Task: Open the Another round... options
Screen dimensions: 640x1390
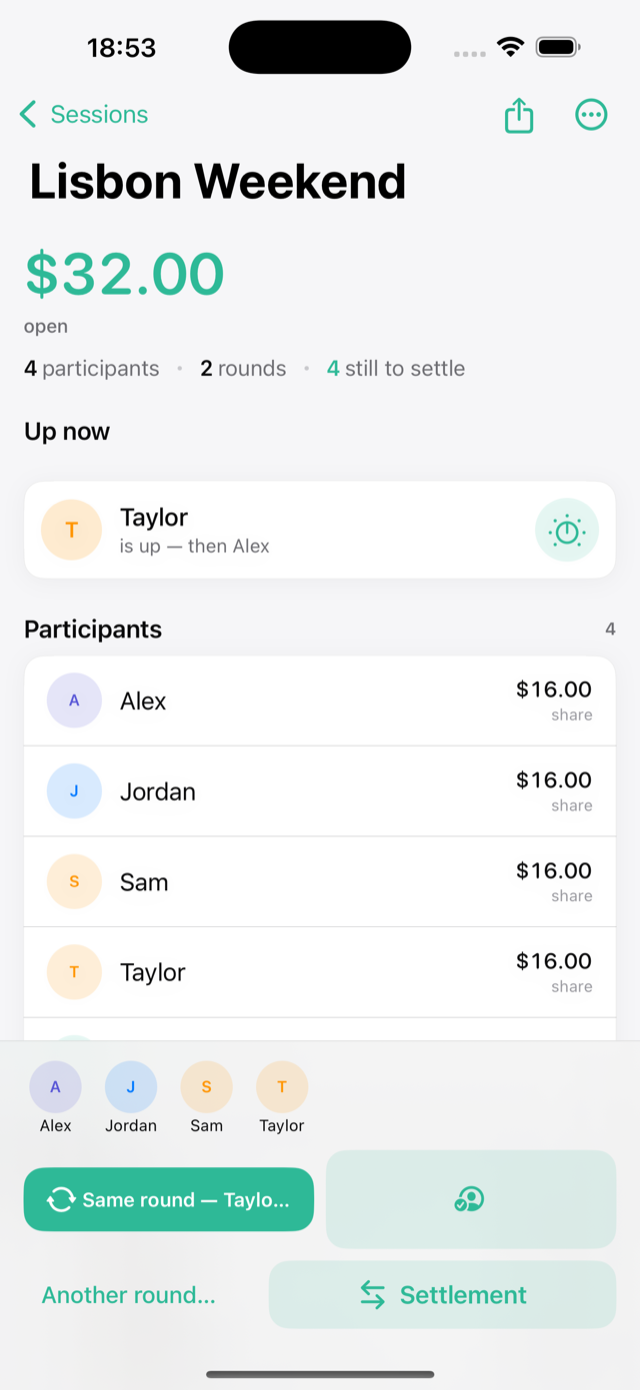Action: [128, 1295]
